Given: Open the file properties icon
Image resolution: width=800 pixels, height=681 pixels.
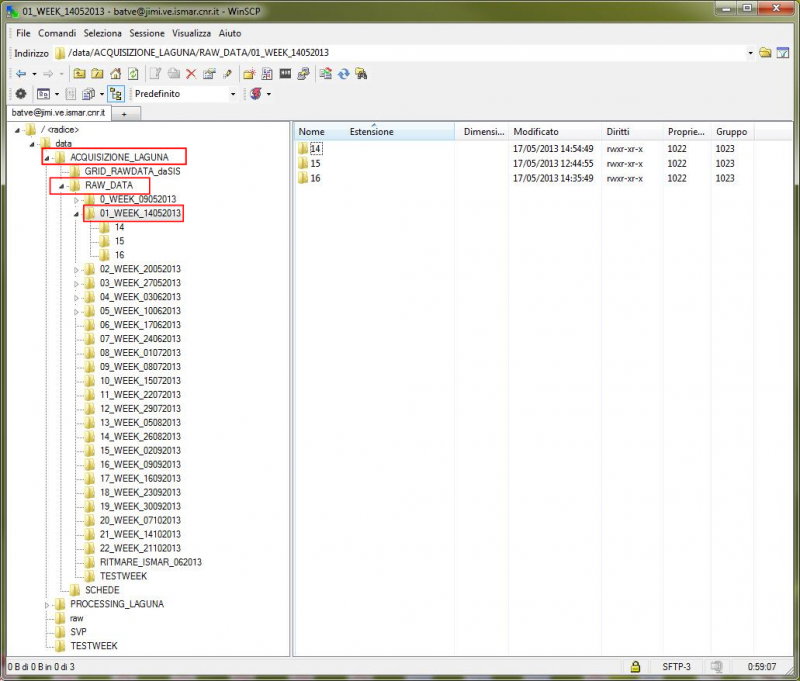Looking at the screenshot, I should click(x=209, y=74).
